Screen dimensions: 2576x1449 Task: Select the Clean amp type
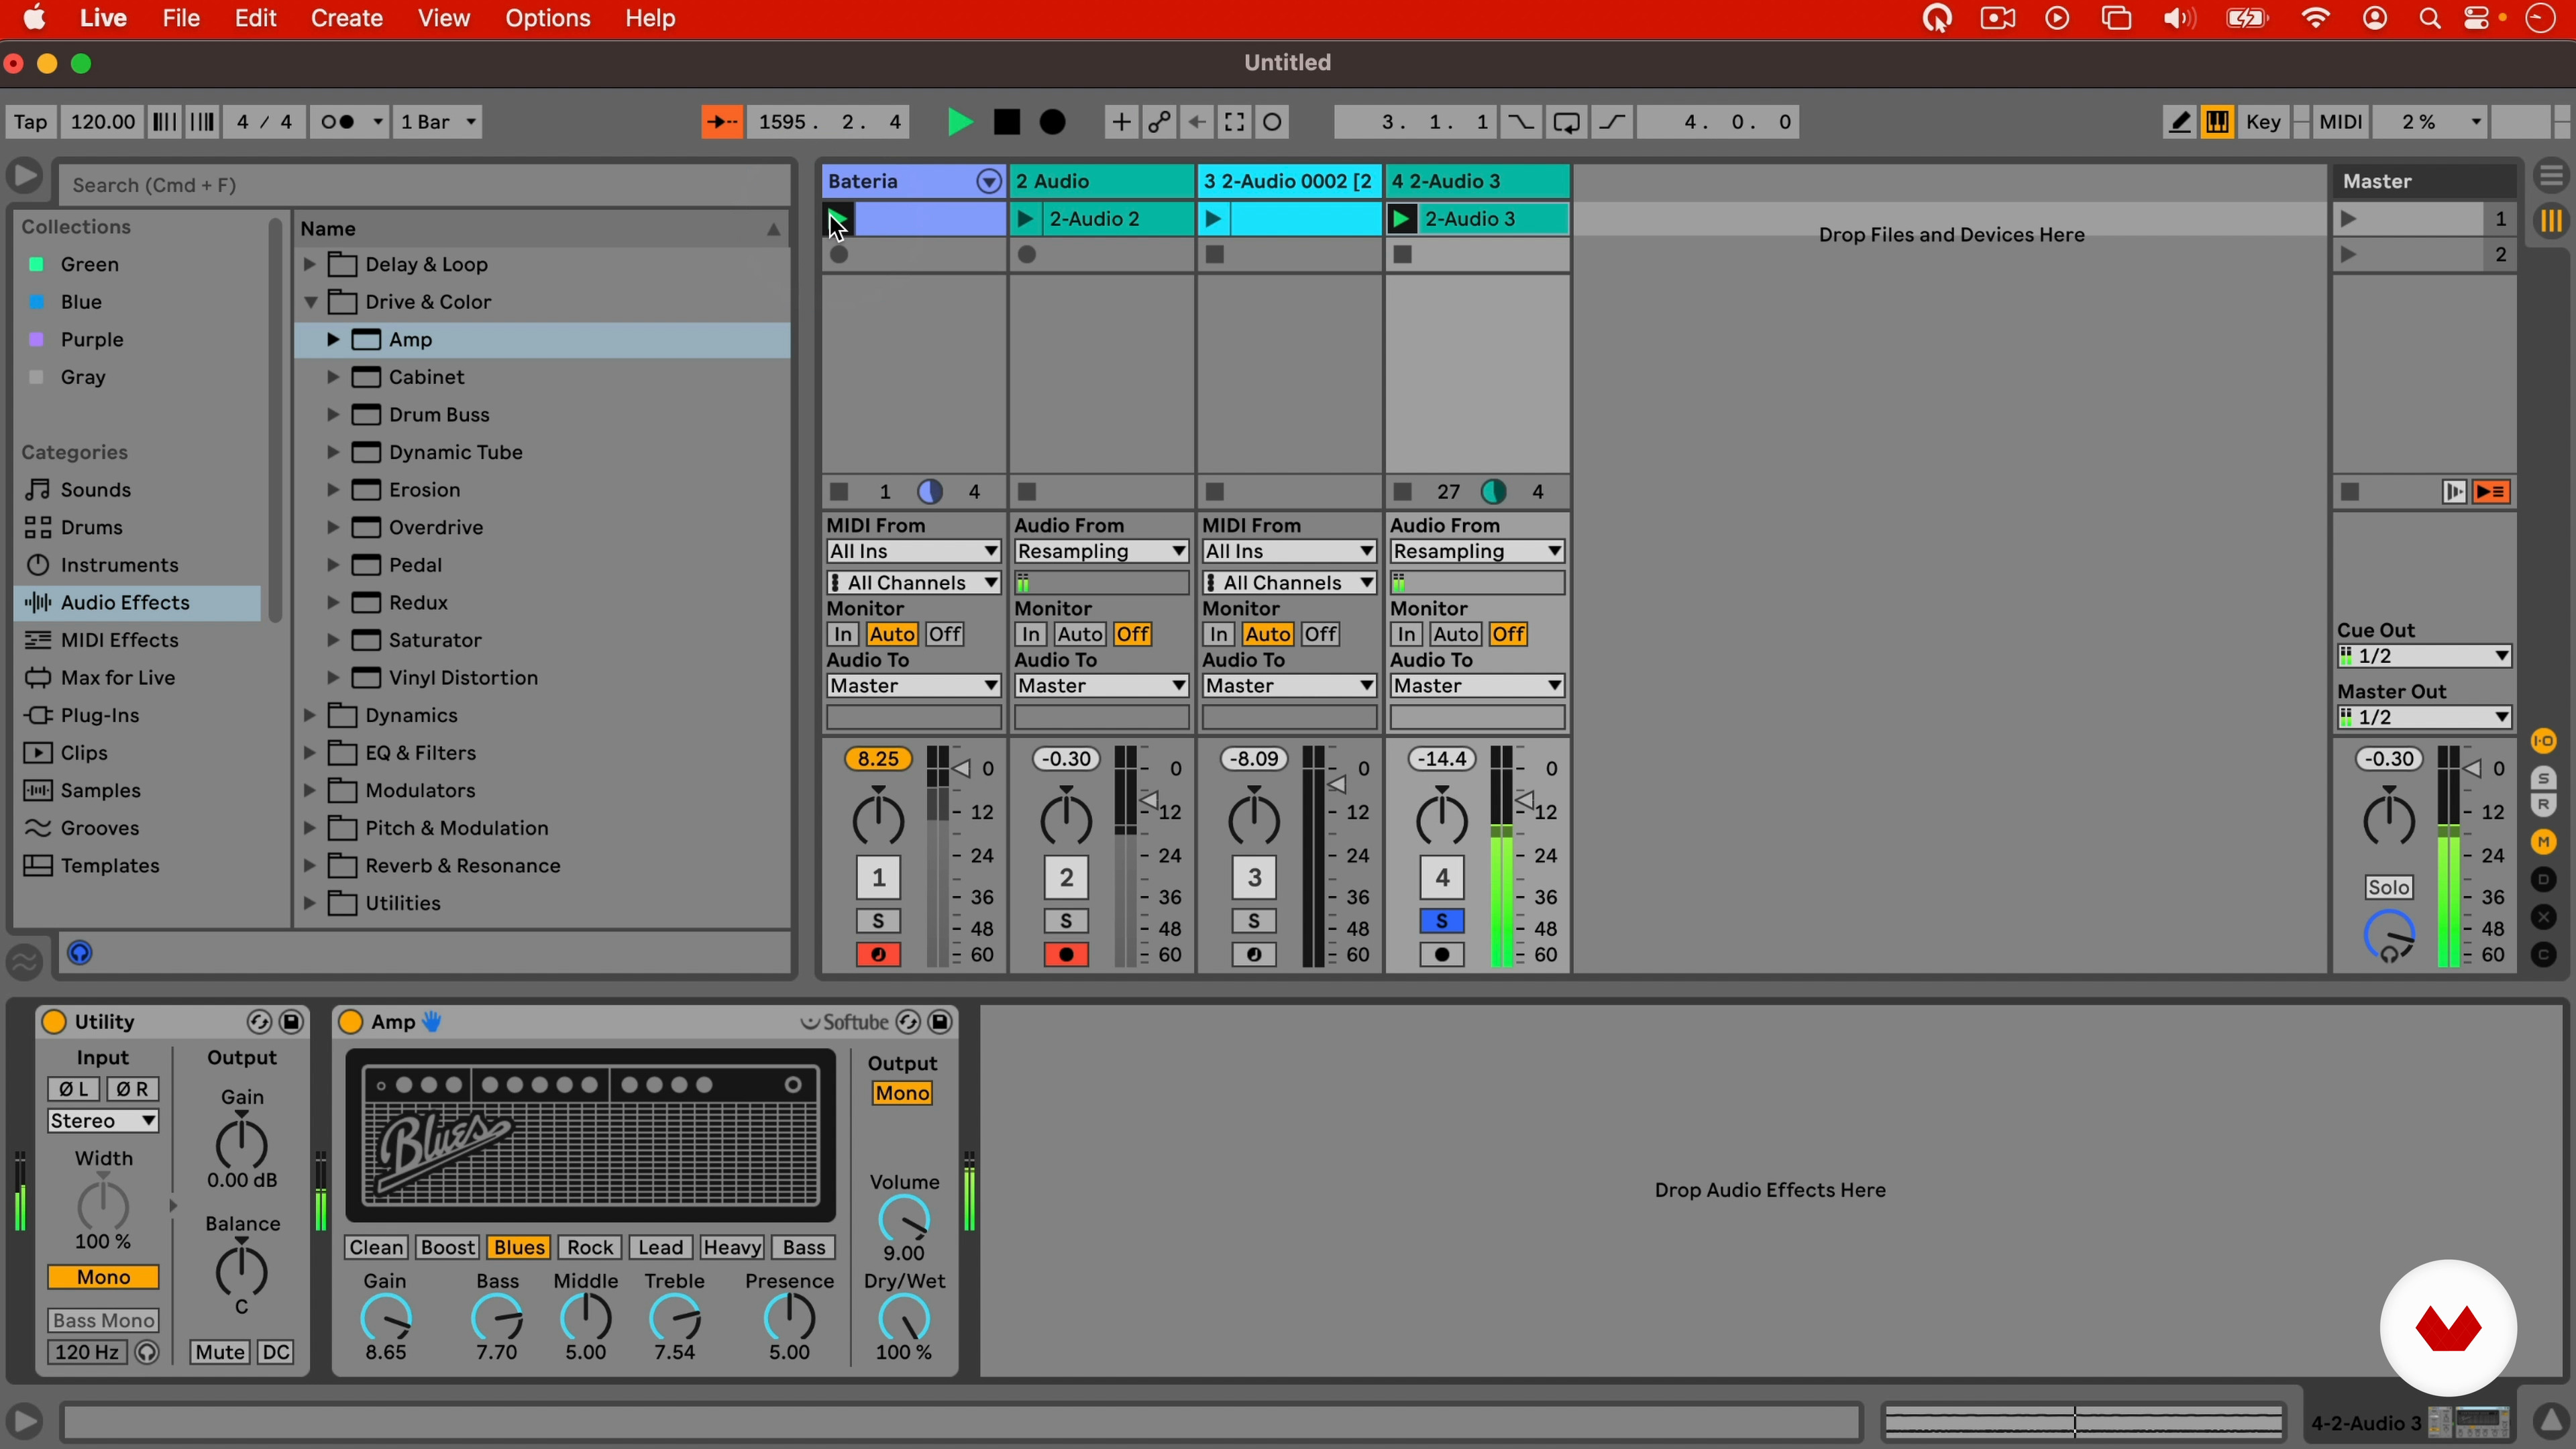(376, 1248)
